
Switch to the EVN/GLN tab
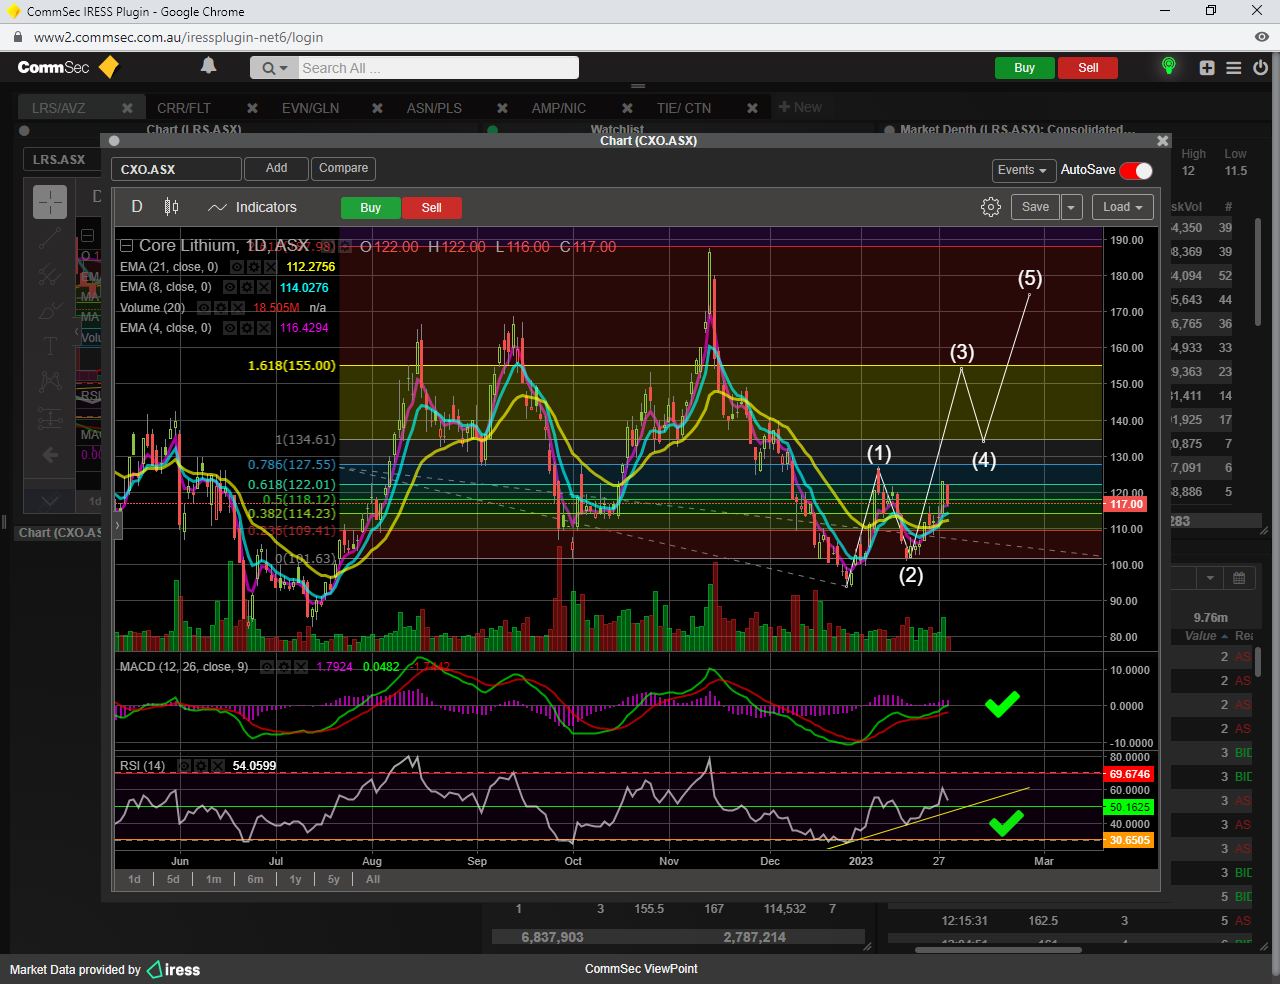tap(310, 108)
